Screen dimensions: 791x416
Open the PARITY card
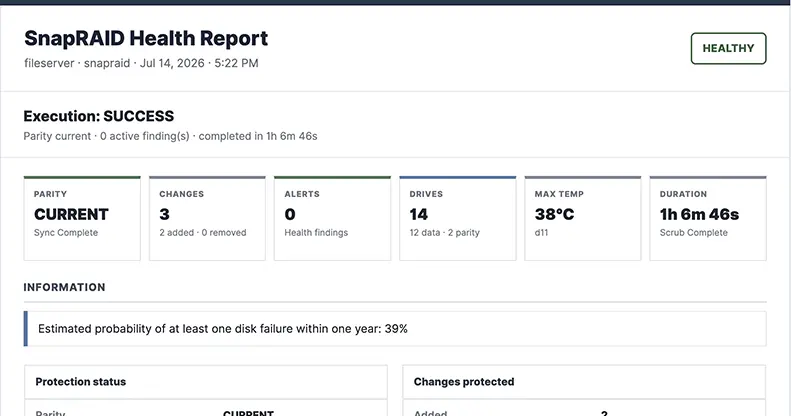[82, 218]
